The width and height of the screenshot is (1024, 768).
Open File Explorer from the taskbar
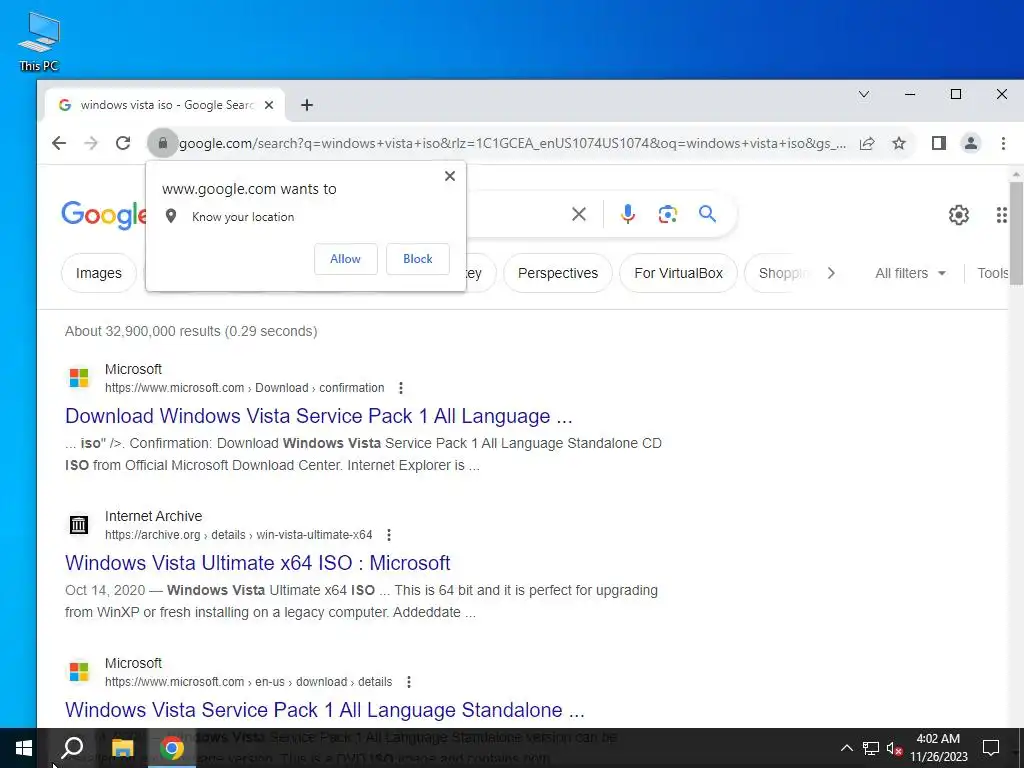point(122,748)
